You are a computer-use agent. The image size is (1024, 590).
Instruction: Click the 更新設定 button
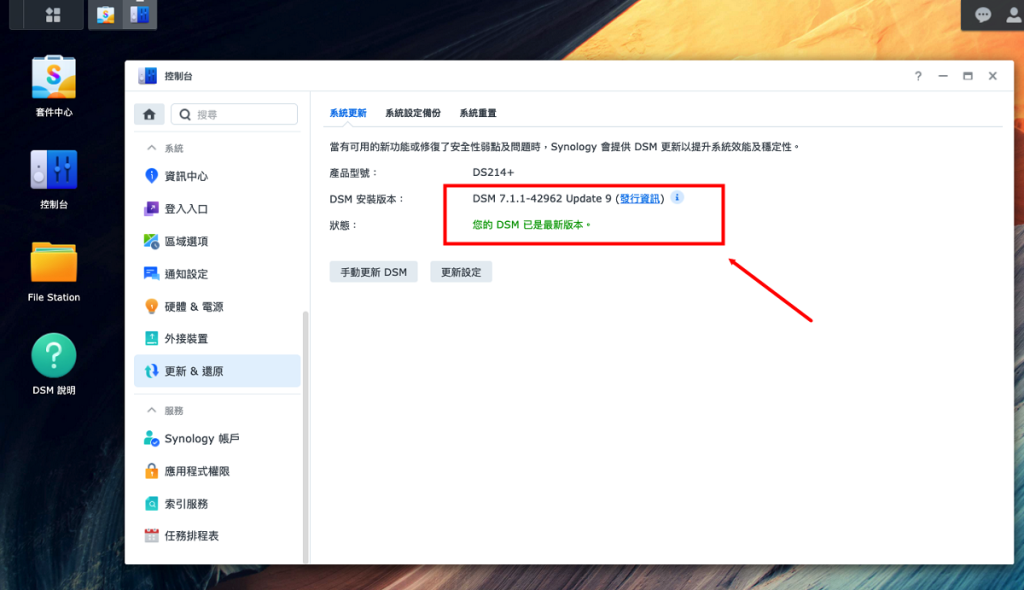[x=461, y=272]
